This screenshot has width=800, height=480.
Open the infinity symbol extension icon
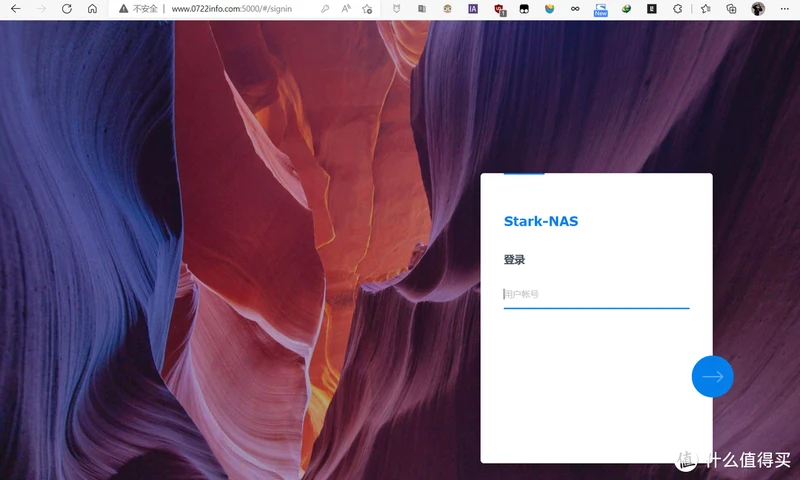tap(575, 9)
